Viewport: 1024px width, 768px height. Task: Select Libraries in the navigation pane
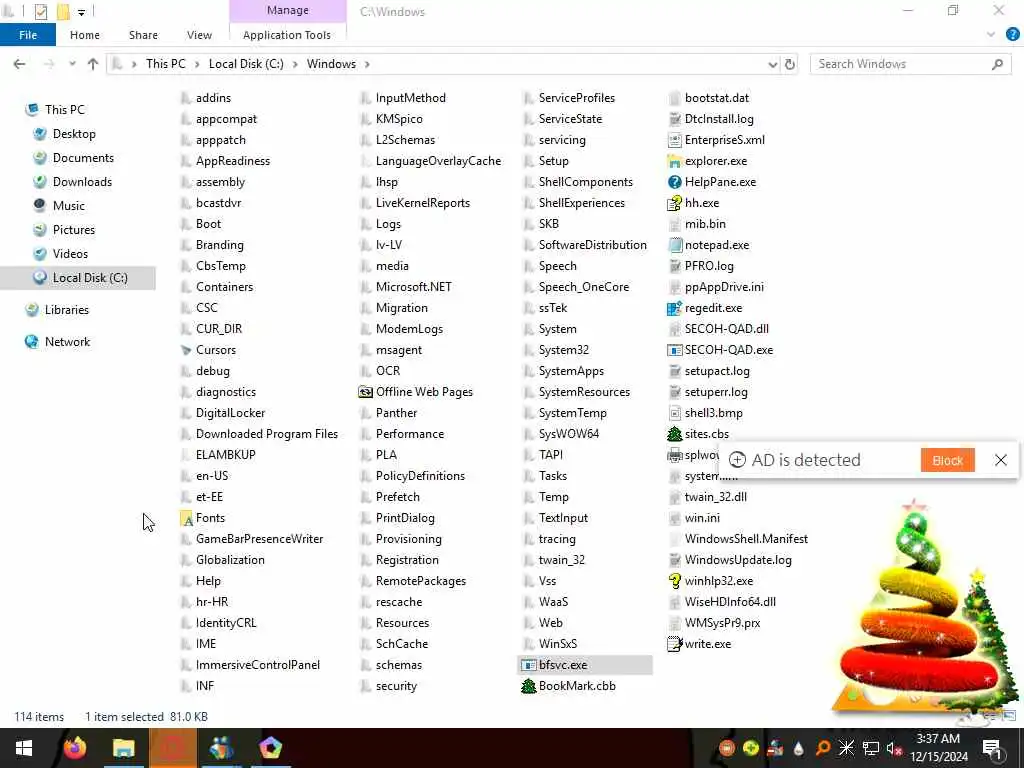point(67,310)
